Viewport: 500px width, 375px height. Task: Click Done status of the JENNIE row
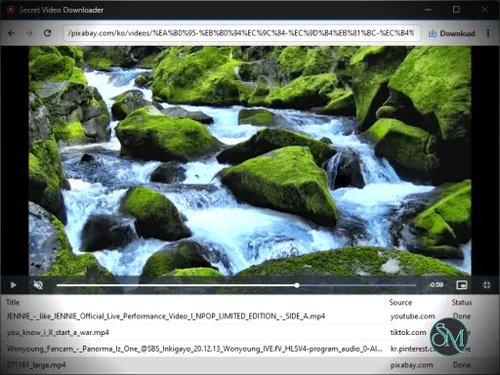(x=462, y=316)
